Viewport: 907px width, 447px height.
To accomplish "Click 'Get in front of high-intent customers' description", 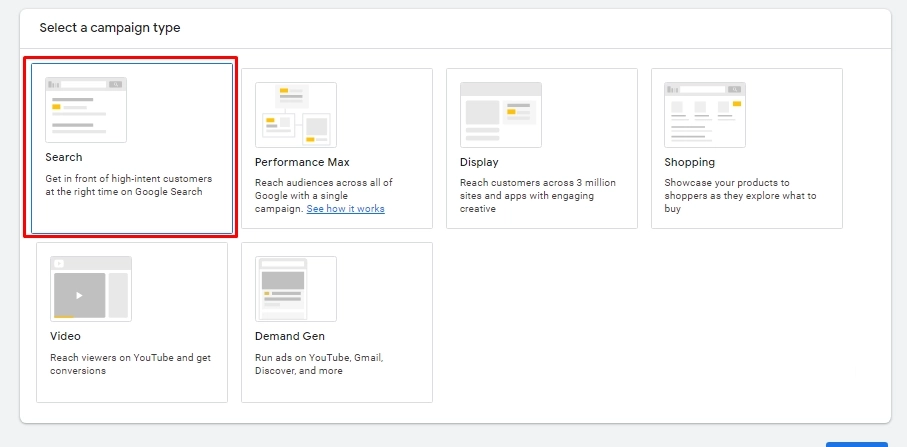I will (x=128, y=185).
